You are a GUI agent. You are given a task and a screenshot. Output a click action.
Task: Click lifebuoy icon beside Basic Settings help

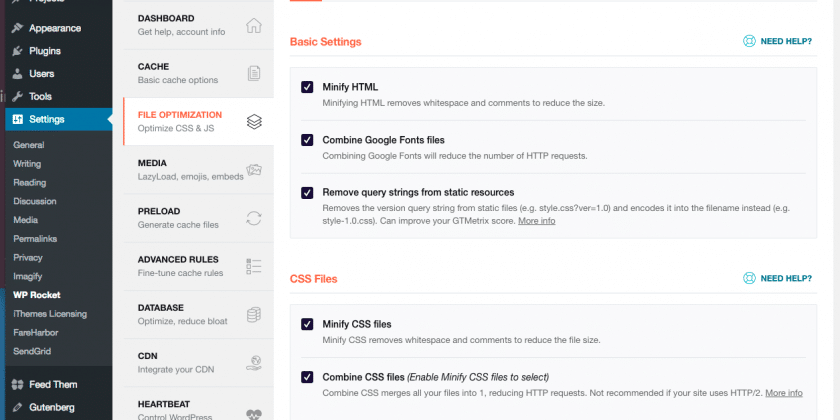pos(749,41)
